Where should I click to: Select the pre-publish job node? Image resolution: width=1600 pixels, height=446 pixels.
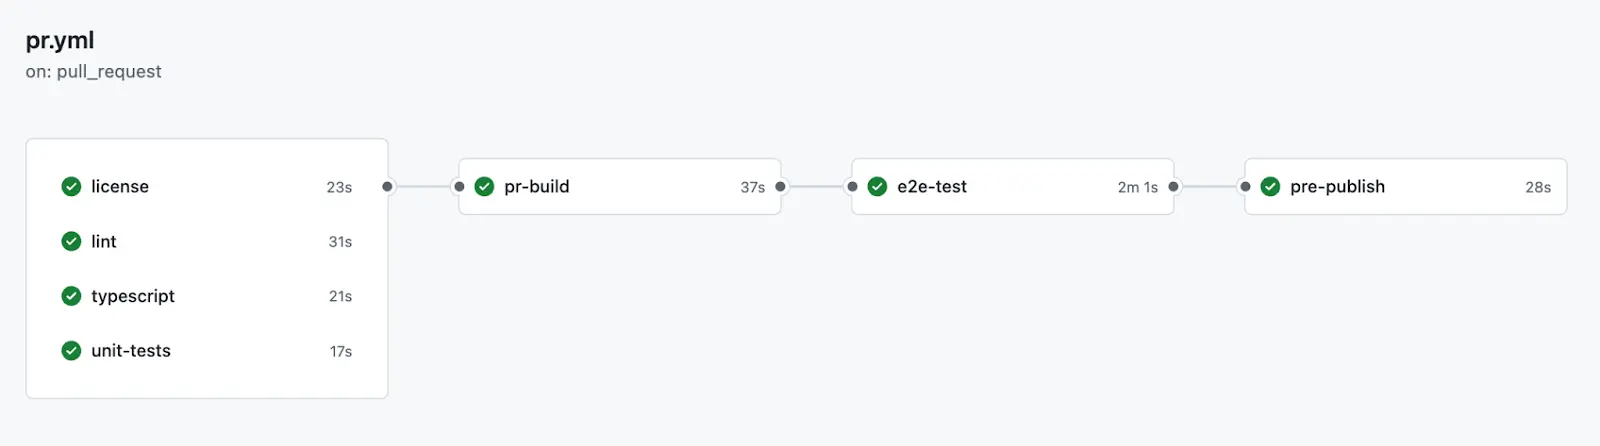pyautogui.click(x=1405, y=187)
